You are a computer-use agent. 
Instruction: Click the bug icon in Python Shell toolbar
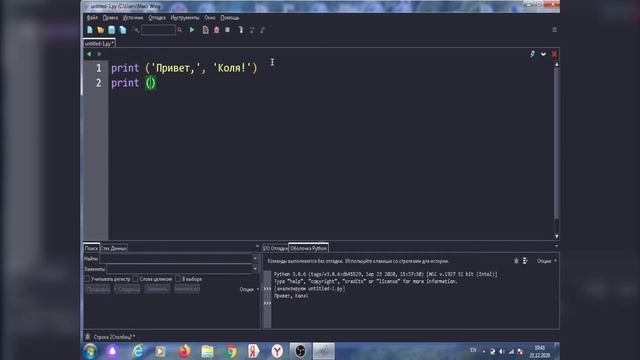pos(516,261)
